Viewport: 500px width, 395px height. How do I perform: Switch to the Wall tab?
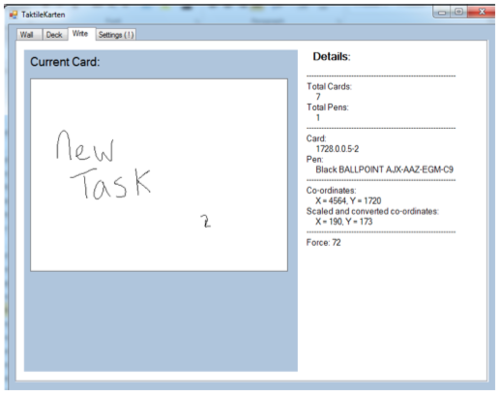tap(29, 35)
